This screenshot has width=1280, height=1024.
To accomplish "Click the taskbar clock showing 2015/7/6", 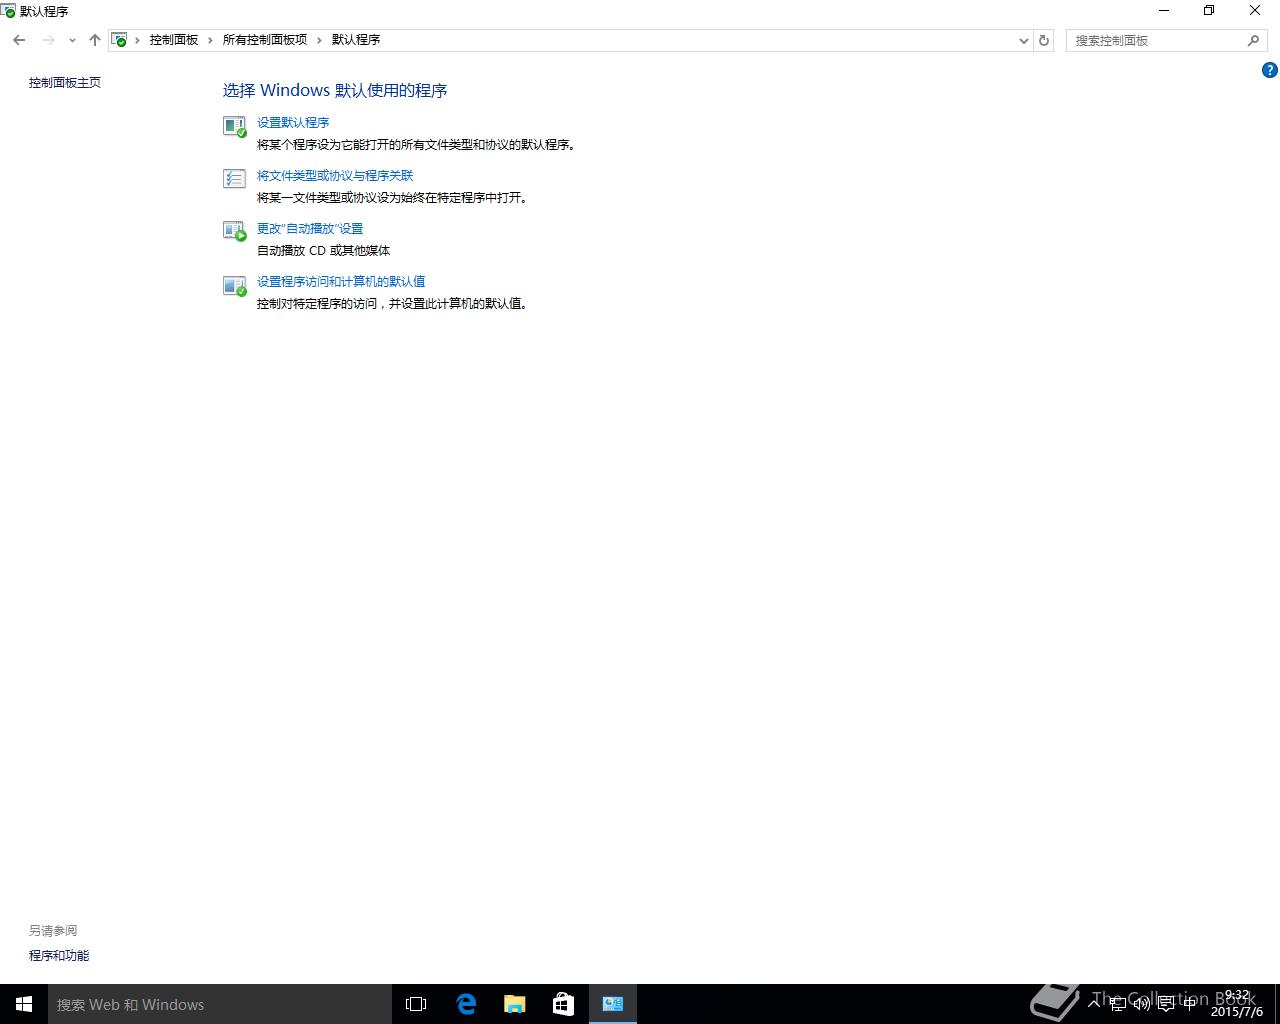I will pyautogui.click(x=1237, y=1004).
